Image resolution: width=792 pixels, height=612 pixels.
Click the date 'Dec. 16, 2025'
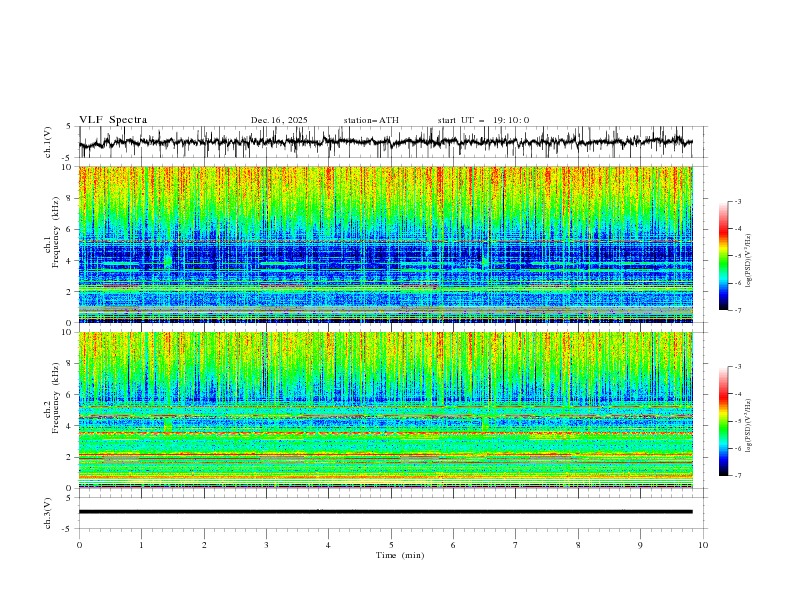click(279, 120)
